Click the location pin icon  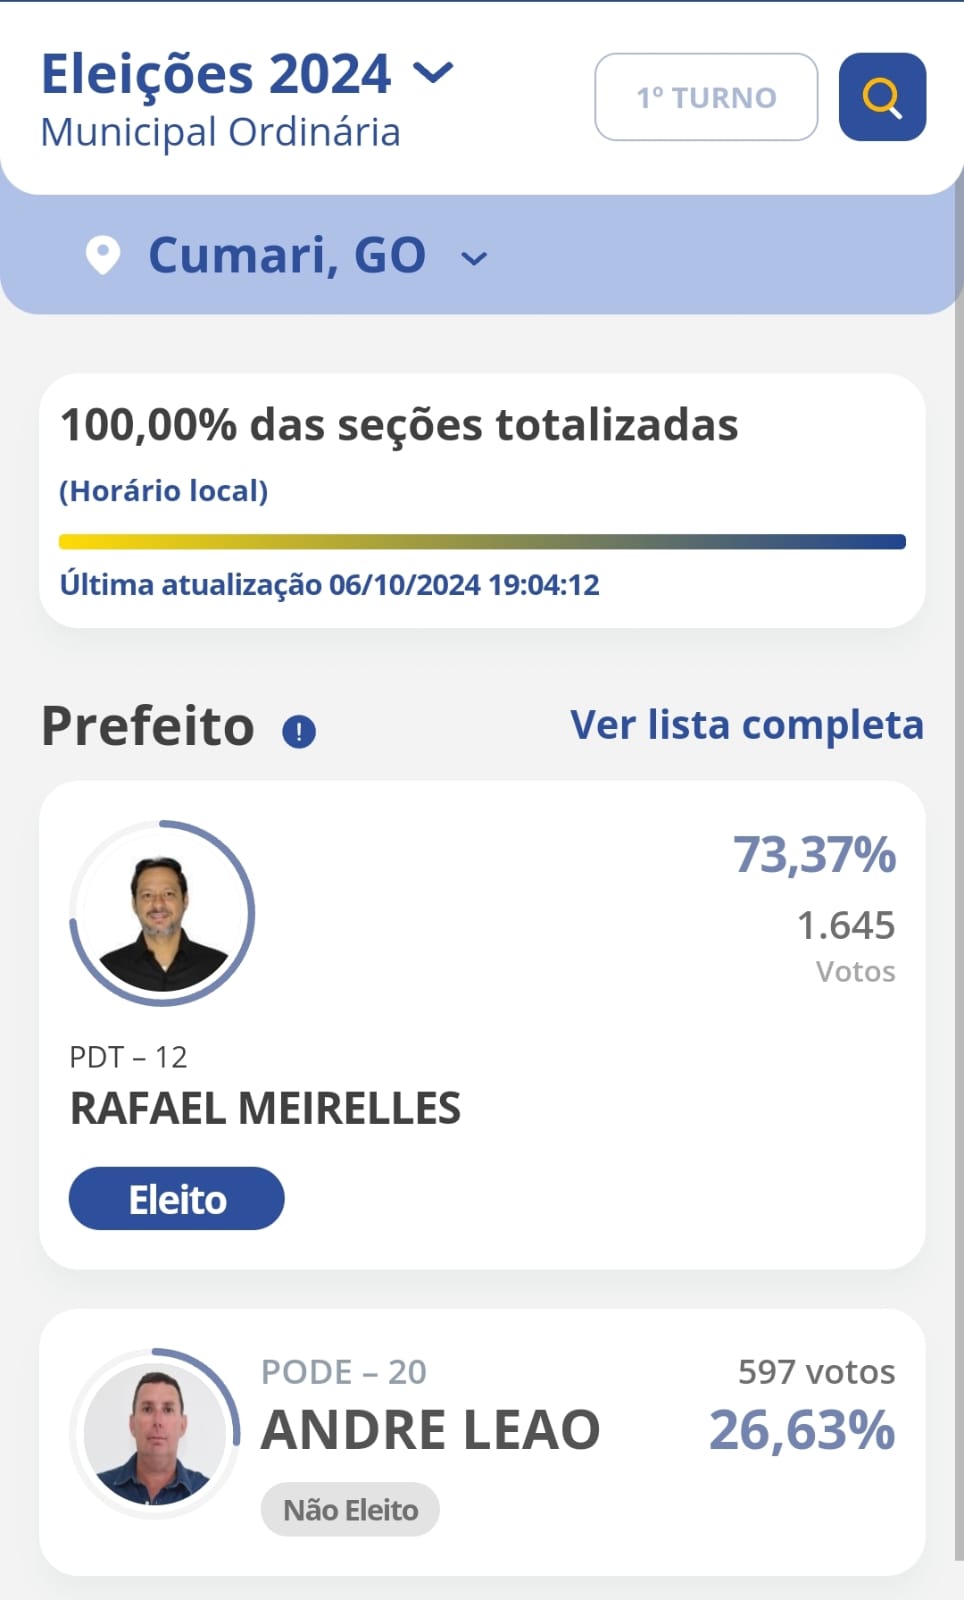[103, 255]
